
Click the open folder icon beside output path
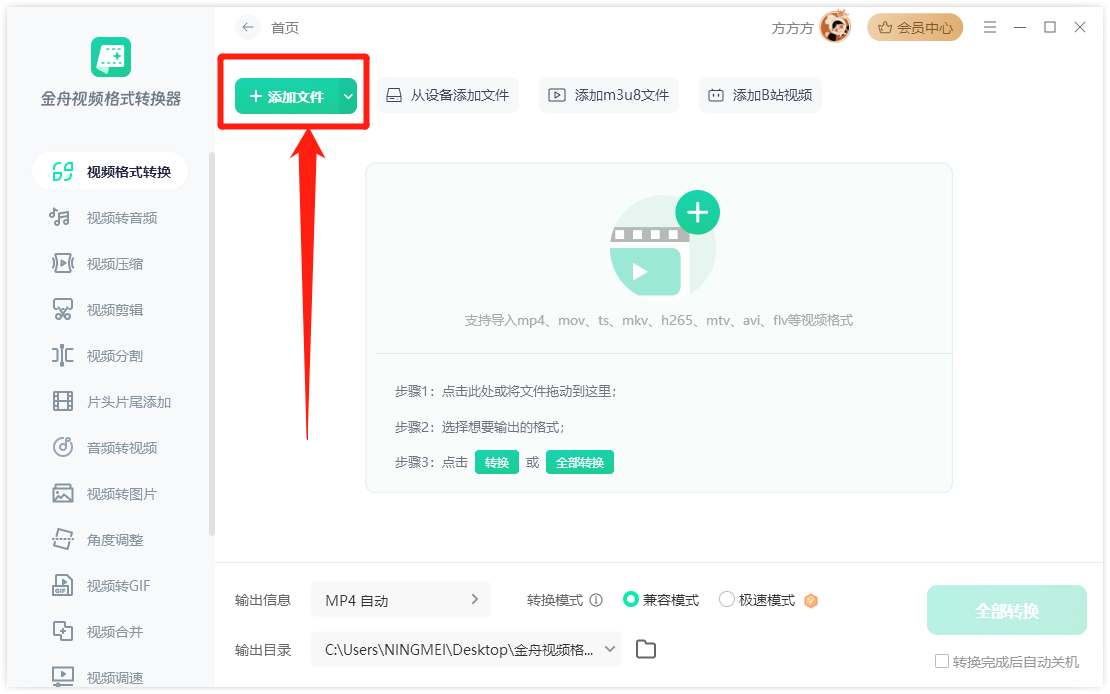point(646,649)
